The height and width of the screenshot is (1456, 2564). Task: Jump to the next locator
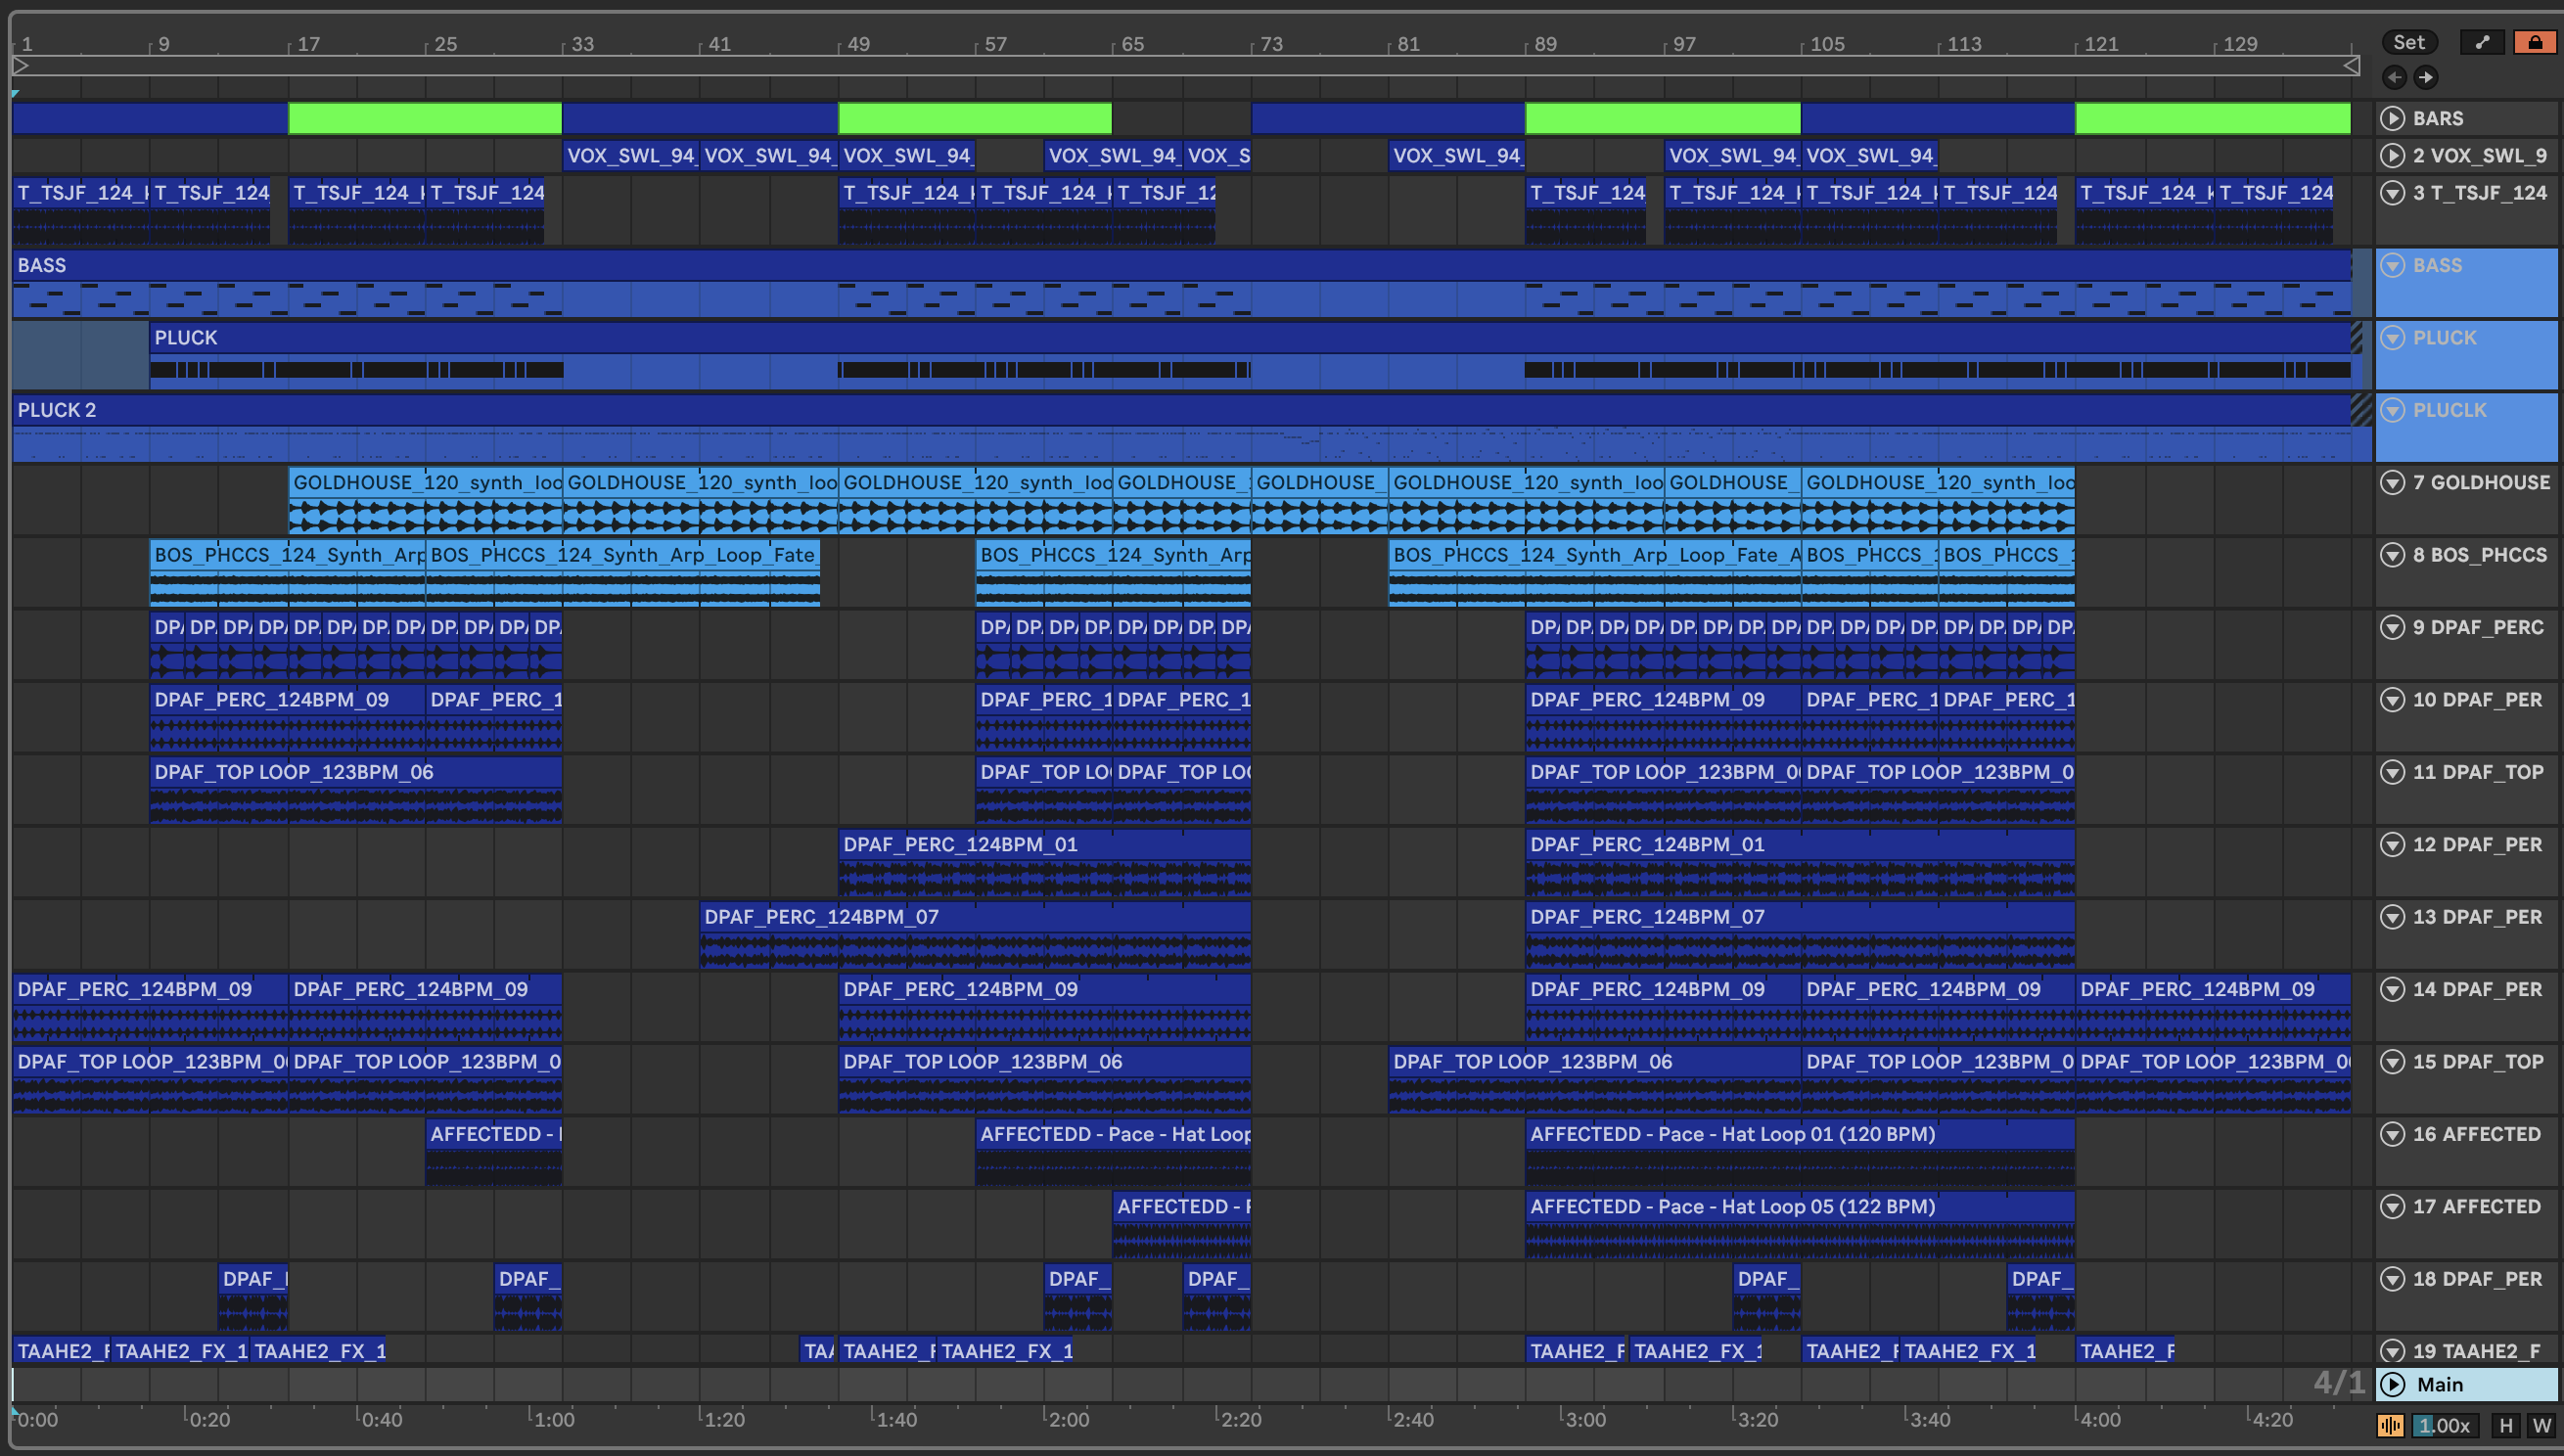pos(2426,77)
